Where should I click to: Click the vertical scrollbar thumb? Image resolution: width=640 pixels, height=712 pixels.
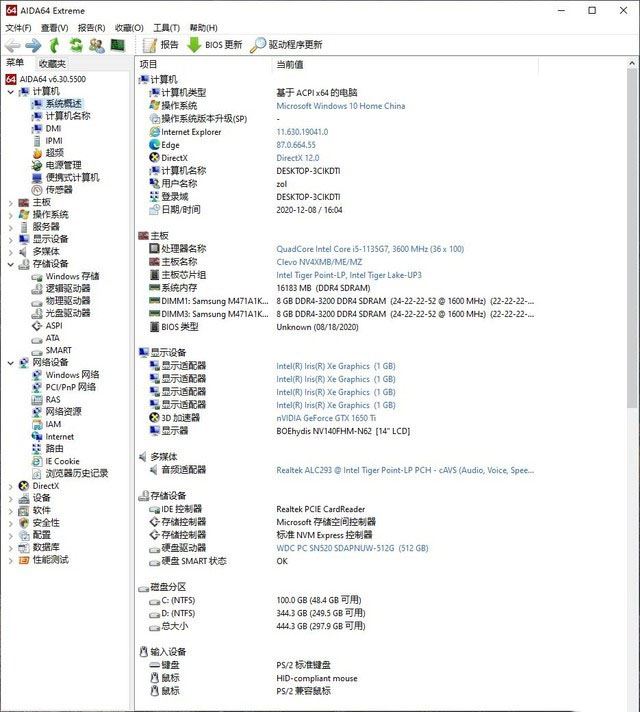[632, 238]
